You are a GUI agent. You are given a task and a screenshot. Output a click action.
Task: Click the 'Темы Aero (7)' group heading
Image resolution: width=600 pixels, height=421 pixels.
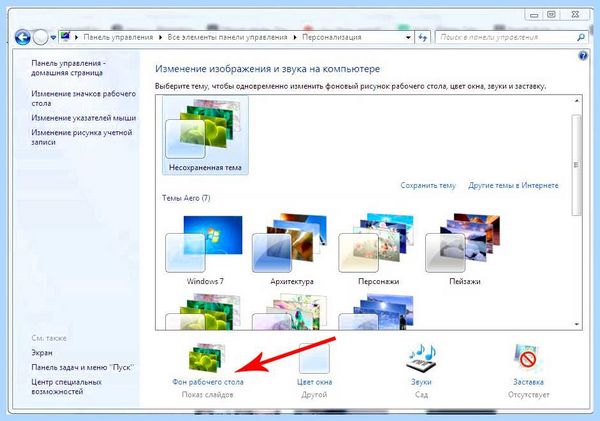186,198
